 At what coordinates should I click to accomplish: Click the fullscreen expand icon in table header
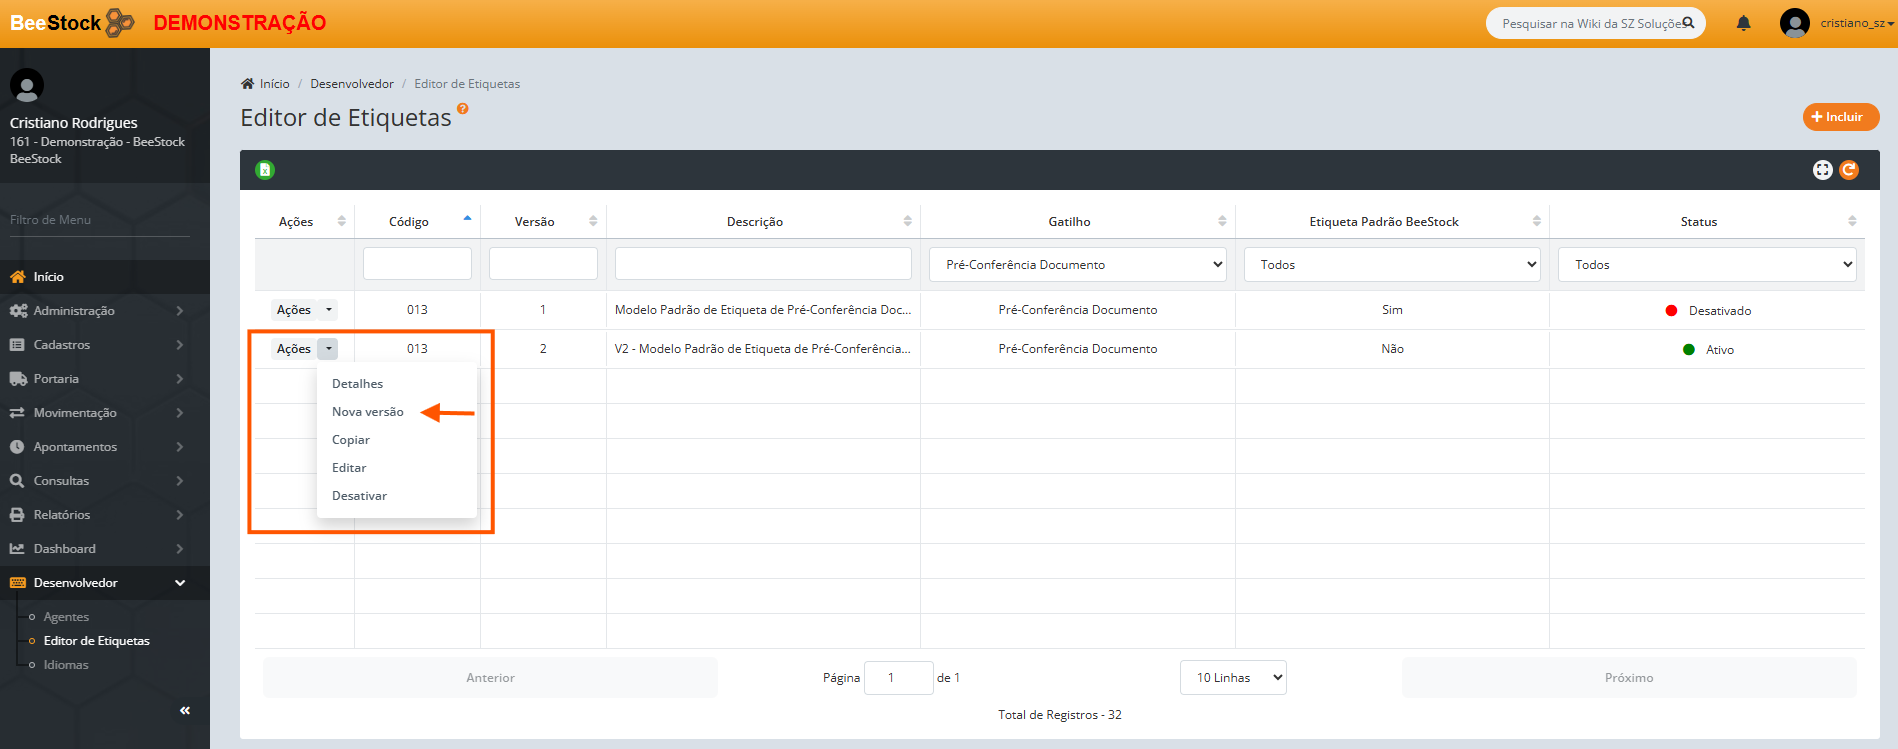(1822, 170)
